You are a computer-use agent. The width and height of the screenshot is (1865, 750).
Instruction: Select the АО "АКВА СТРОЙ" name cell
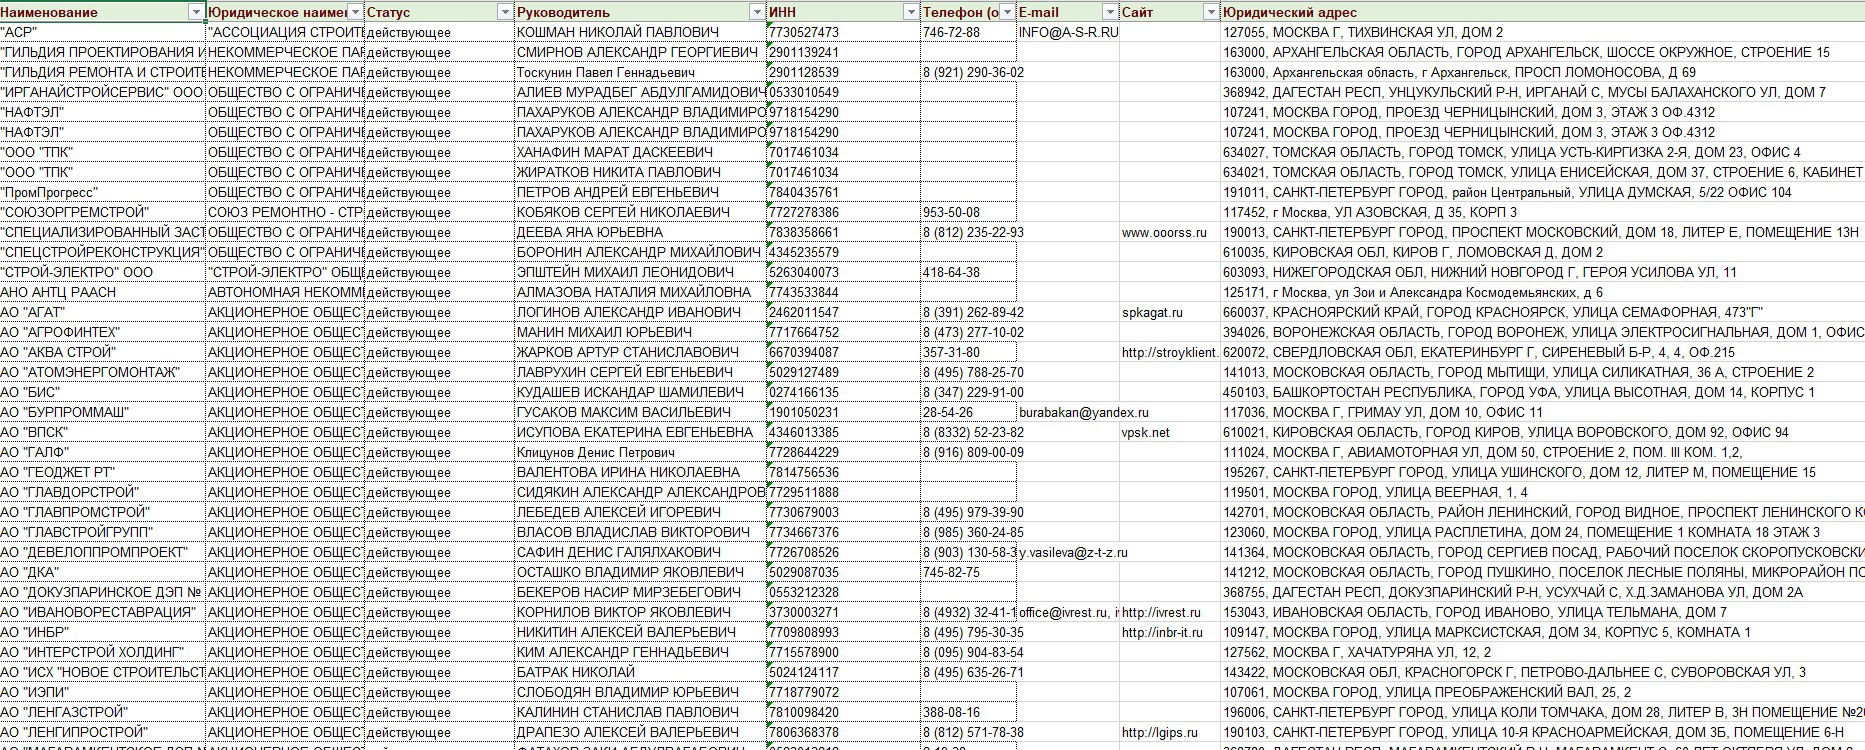(102, 352)
